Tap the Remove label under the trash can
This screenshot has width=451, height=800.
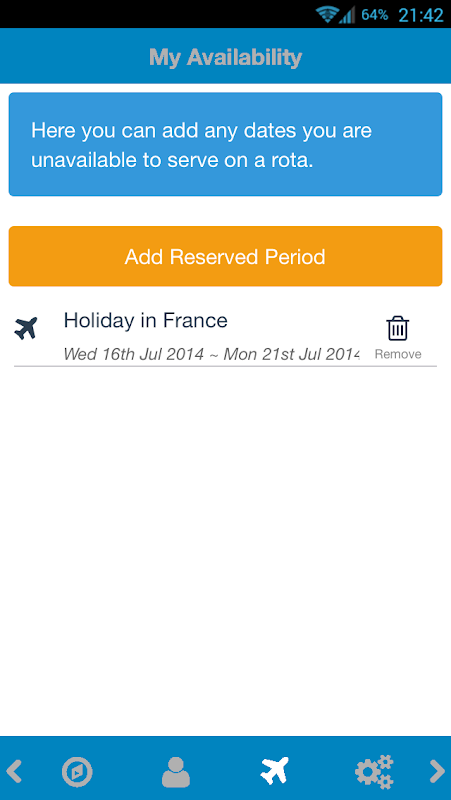pos(398,354)
